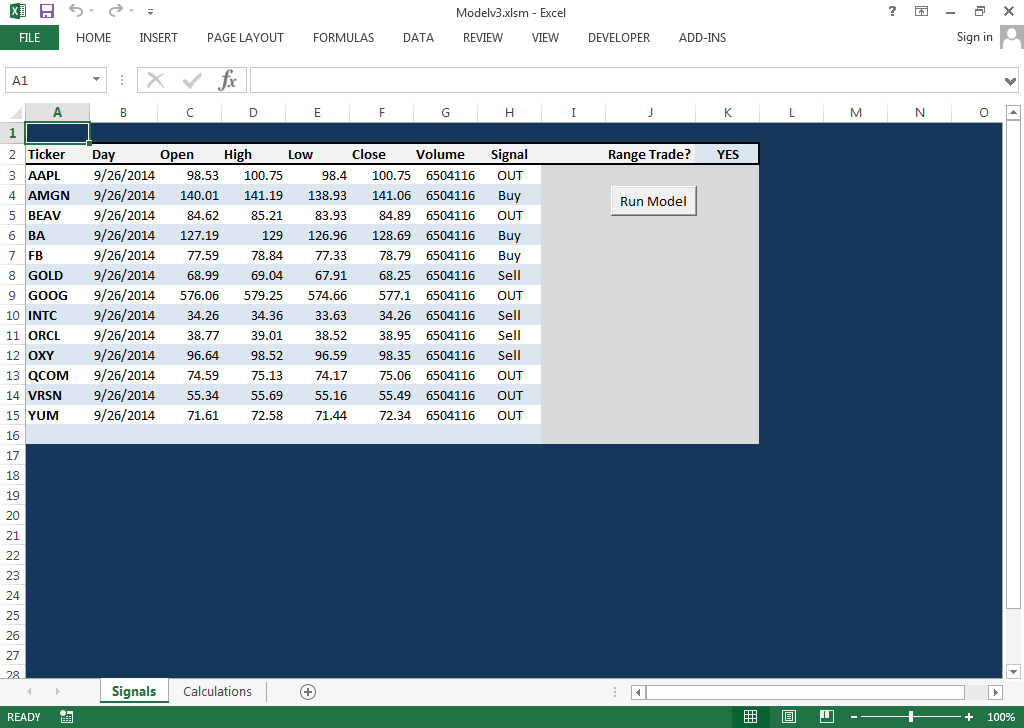This screenshot has width=1024, height=728.
Task: Open the FILE backstage tab
Action: 29,38
